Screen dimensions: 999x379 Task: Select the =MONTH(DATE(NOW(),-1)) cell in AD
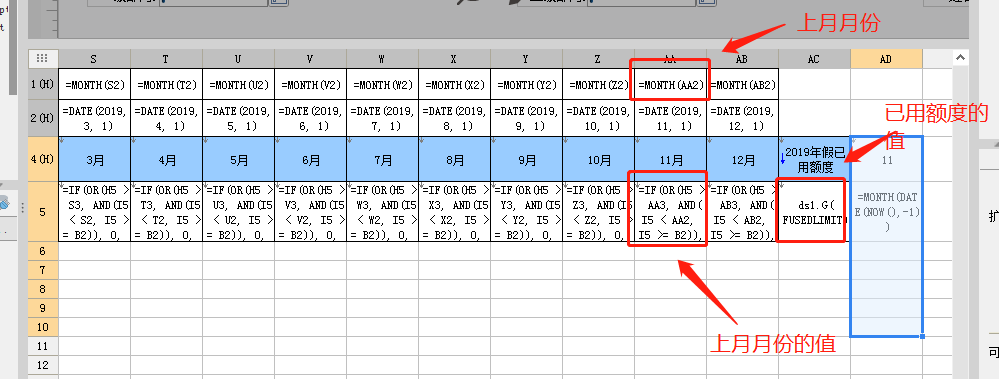coord(886,211)
